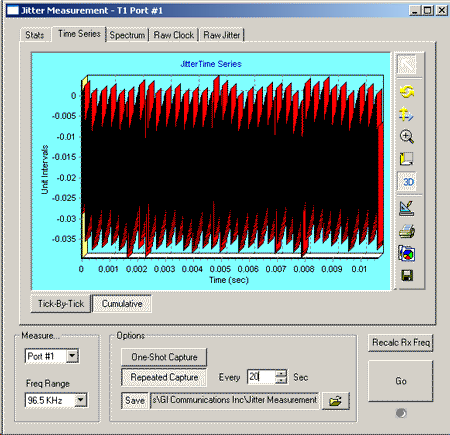450x435 pixels.
Task: Activate the zoom magnifier tool
Action: point(407,136)
